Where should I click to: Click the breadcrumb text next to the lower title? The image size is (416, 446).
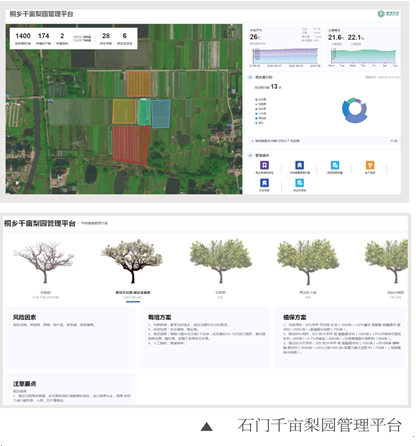pos(94,223)
